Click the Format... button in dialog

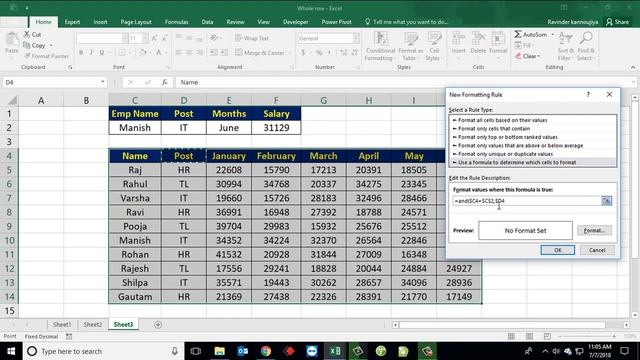[594, 231]
